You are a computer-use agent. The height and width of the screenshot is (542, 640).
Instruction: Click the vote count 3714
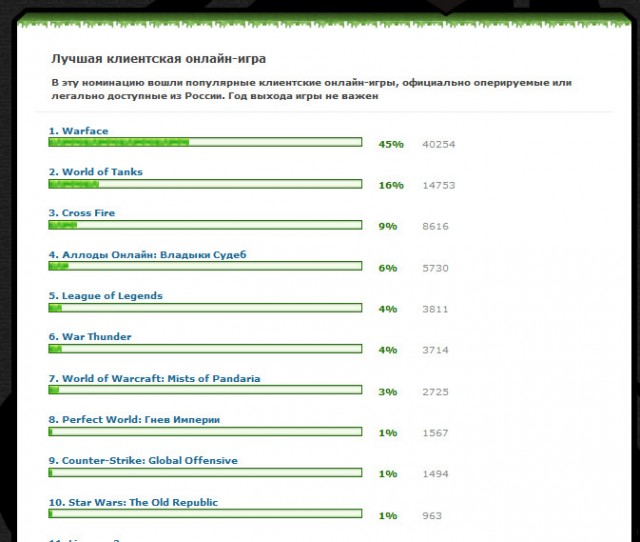click(436, 350)
